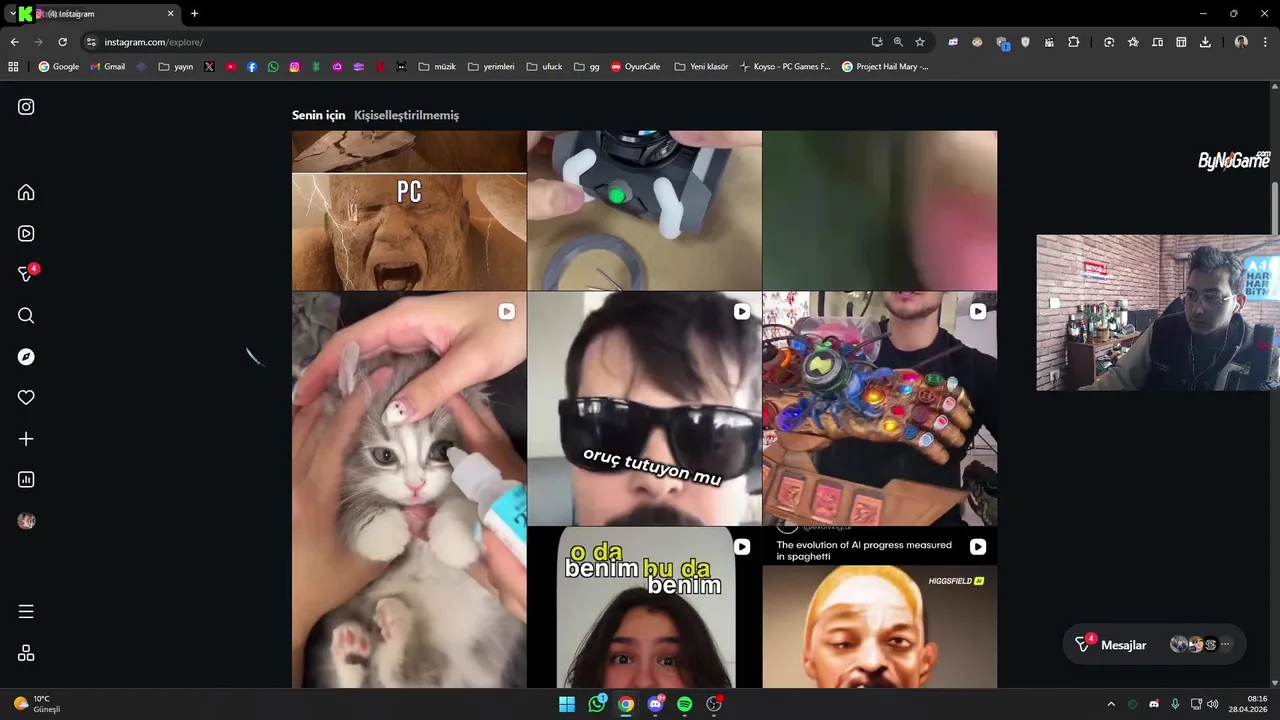
Task: Click the instagram.com/explore address bar
Action: point(480,42)
